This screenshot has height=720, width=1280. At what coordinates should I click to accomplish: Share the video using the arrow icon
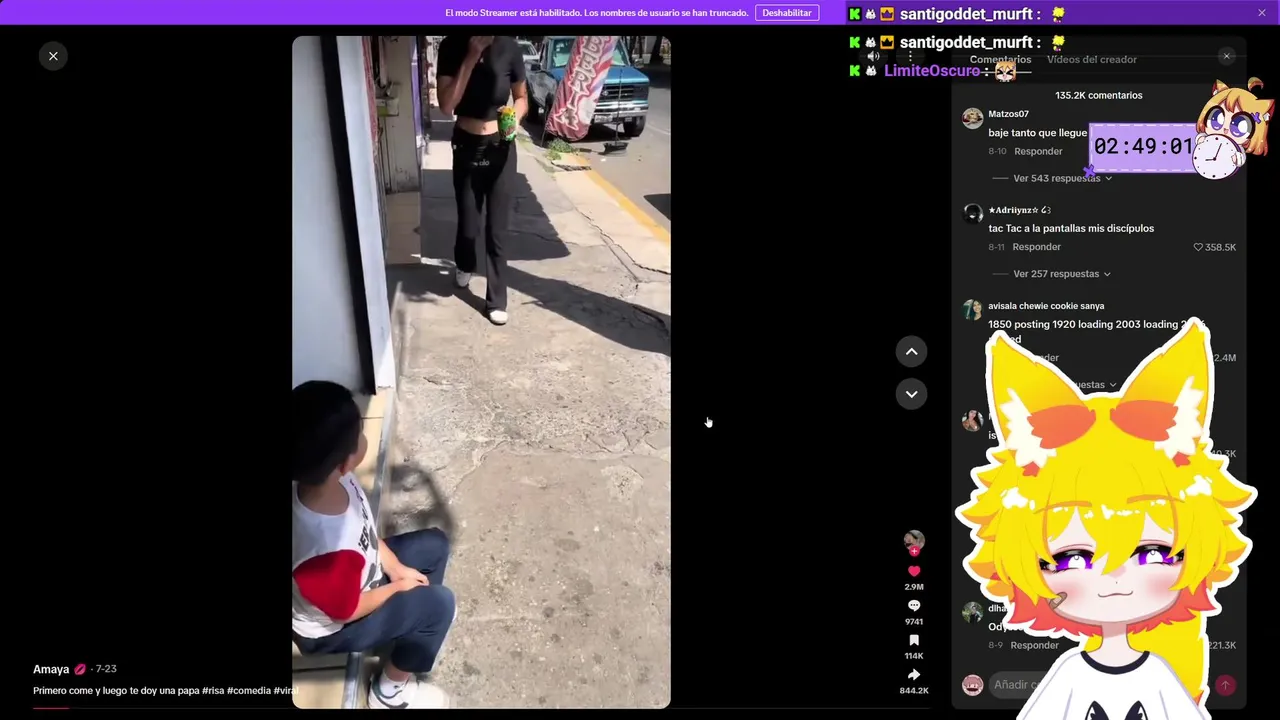point(914,675)
